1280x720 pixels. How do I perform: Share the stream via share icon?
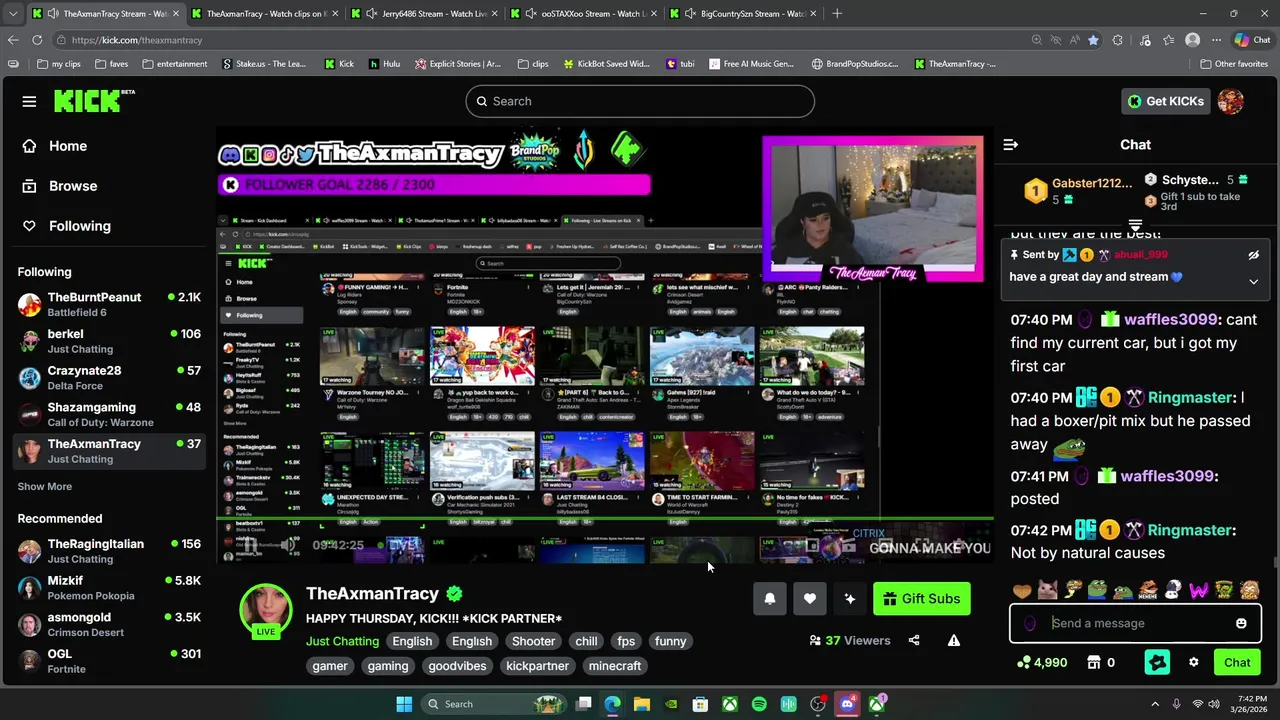tap(914, 641)
